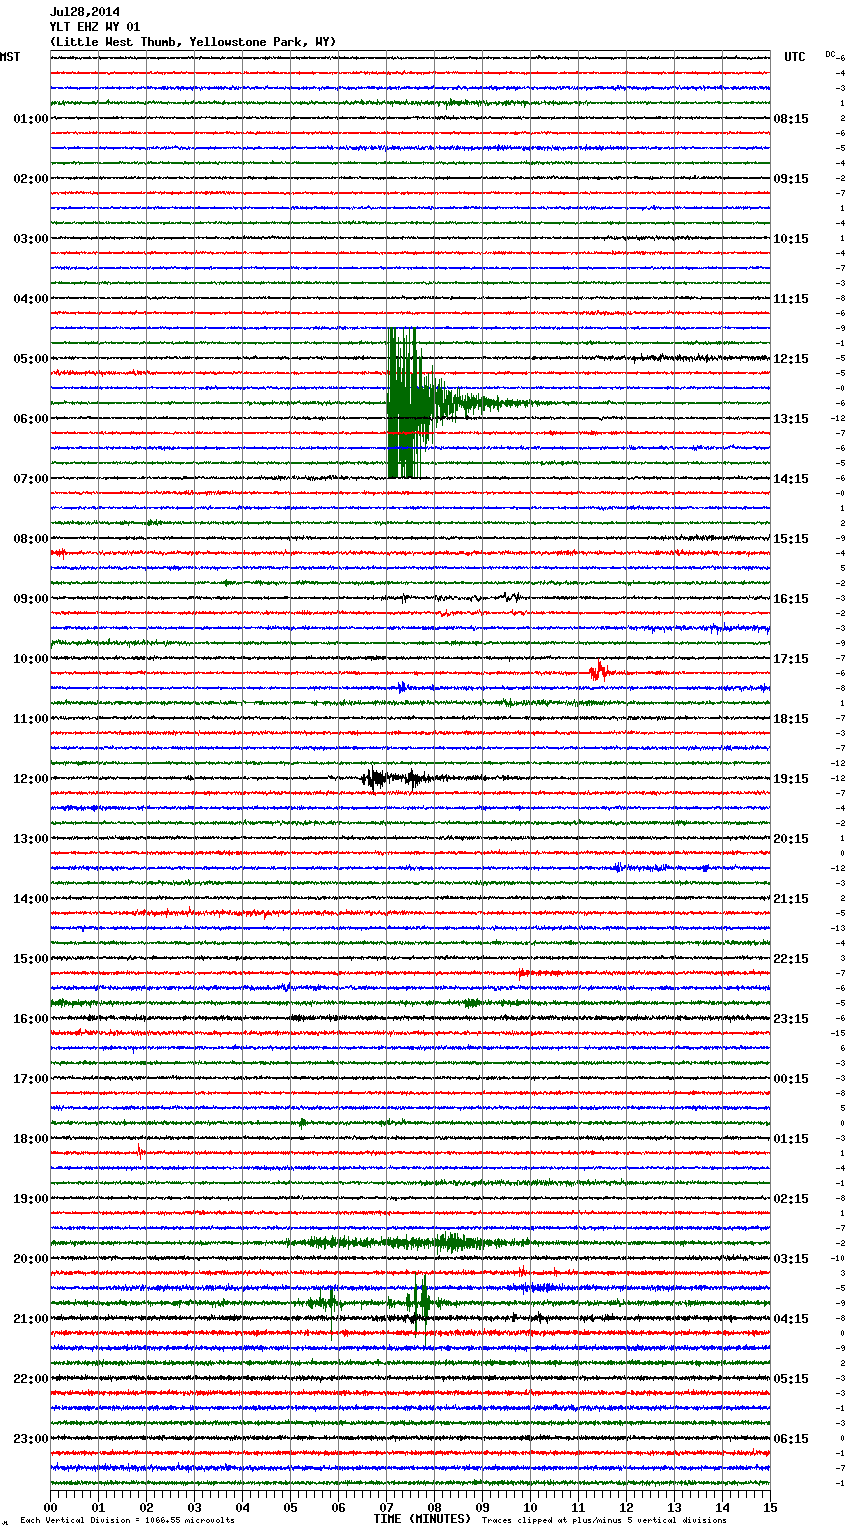Image resolution: width=850 pixels, height=1534 pixels.
Task: Click the 13:15 UTC time label
Action: (x=791, y=419)
